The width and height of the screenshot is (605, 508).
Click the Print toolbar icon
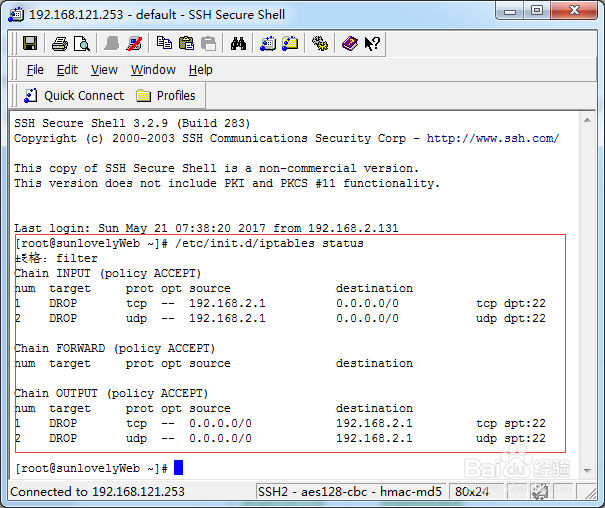coord(59,44)
